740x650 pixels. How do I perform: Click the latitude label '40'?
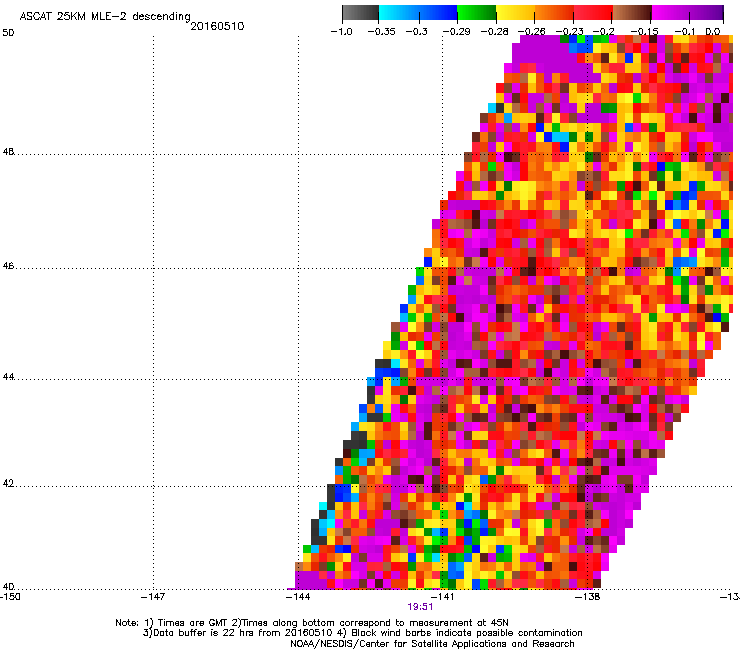pos(8,587)
